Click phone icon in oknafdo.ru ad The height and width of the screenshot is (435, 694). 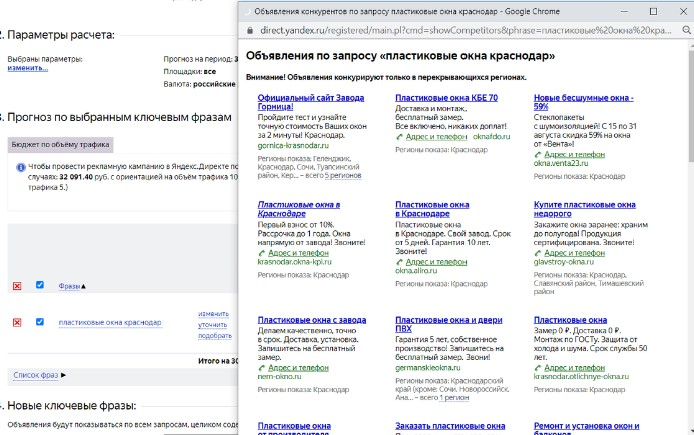(399, 137)
